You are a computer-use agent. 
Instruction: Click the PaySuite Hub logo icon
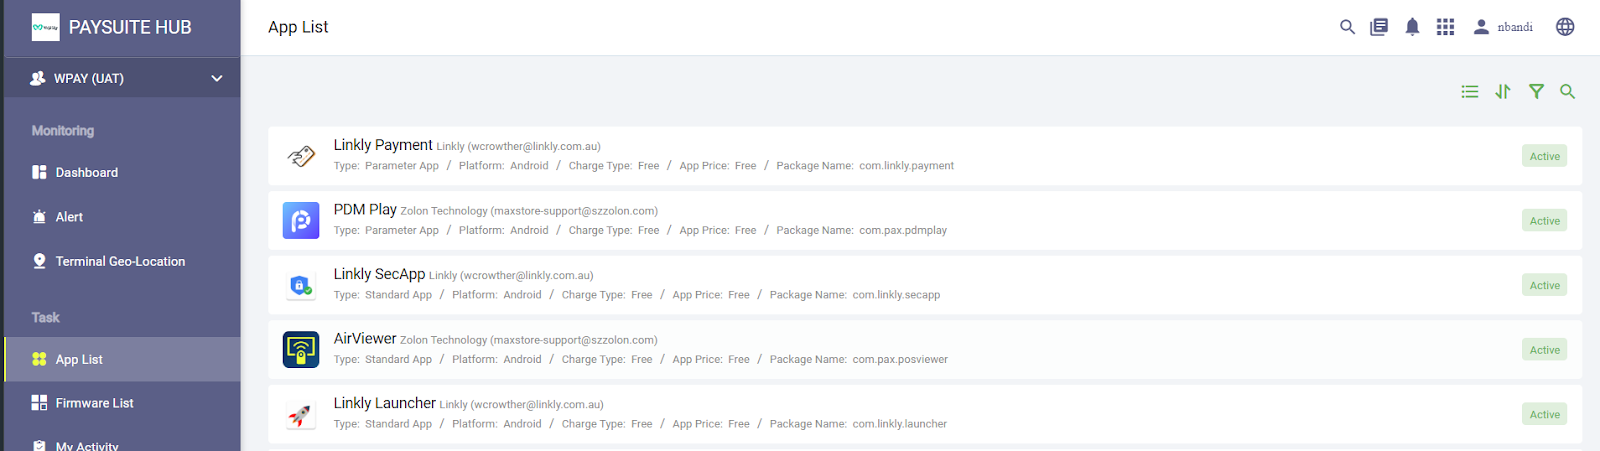point(45,27)
